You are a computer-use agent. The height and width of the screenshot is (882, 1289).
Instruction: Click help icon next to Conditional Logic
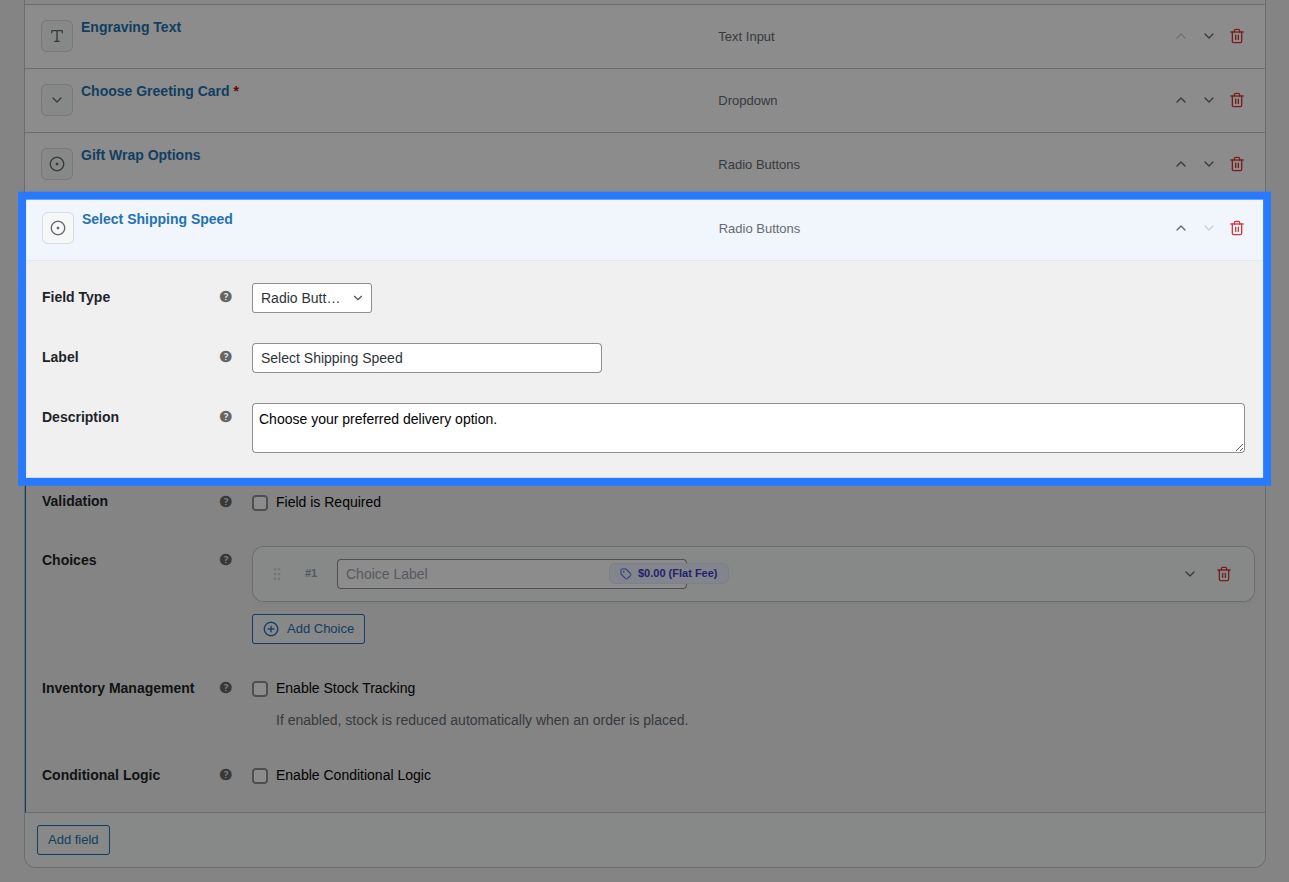226,774
